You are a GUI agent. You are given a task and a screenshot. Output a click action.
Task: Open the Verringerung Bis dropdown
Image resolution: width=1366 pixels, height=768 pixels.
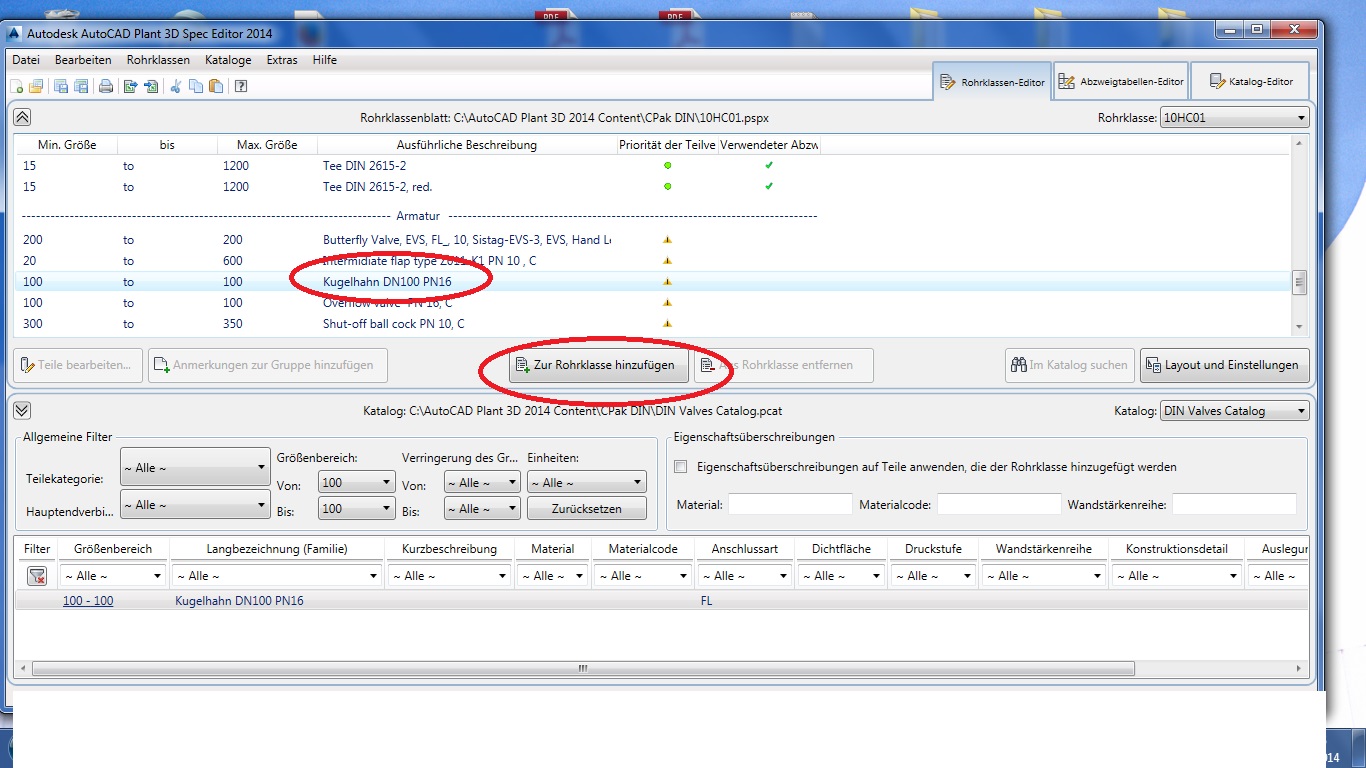point(482,509)
